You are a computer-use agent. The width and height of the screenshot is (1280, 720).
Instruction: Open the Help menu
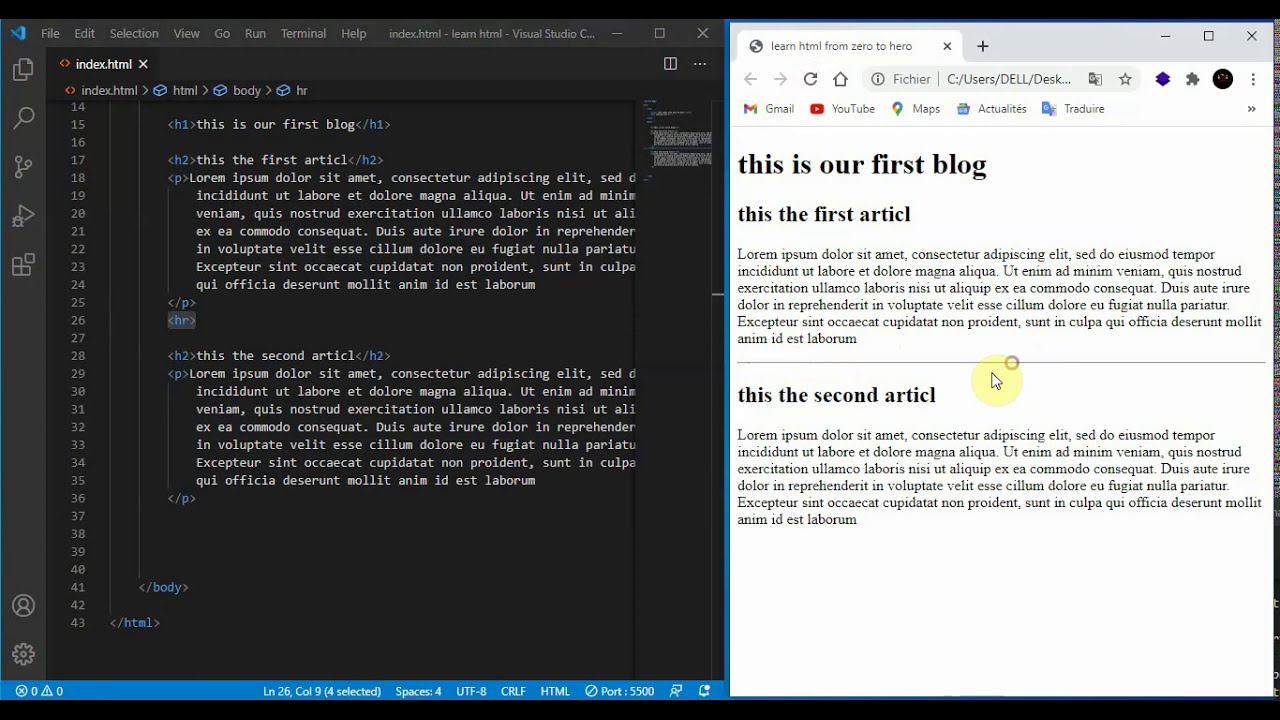pos(354,33)
